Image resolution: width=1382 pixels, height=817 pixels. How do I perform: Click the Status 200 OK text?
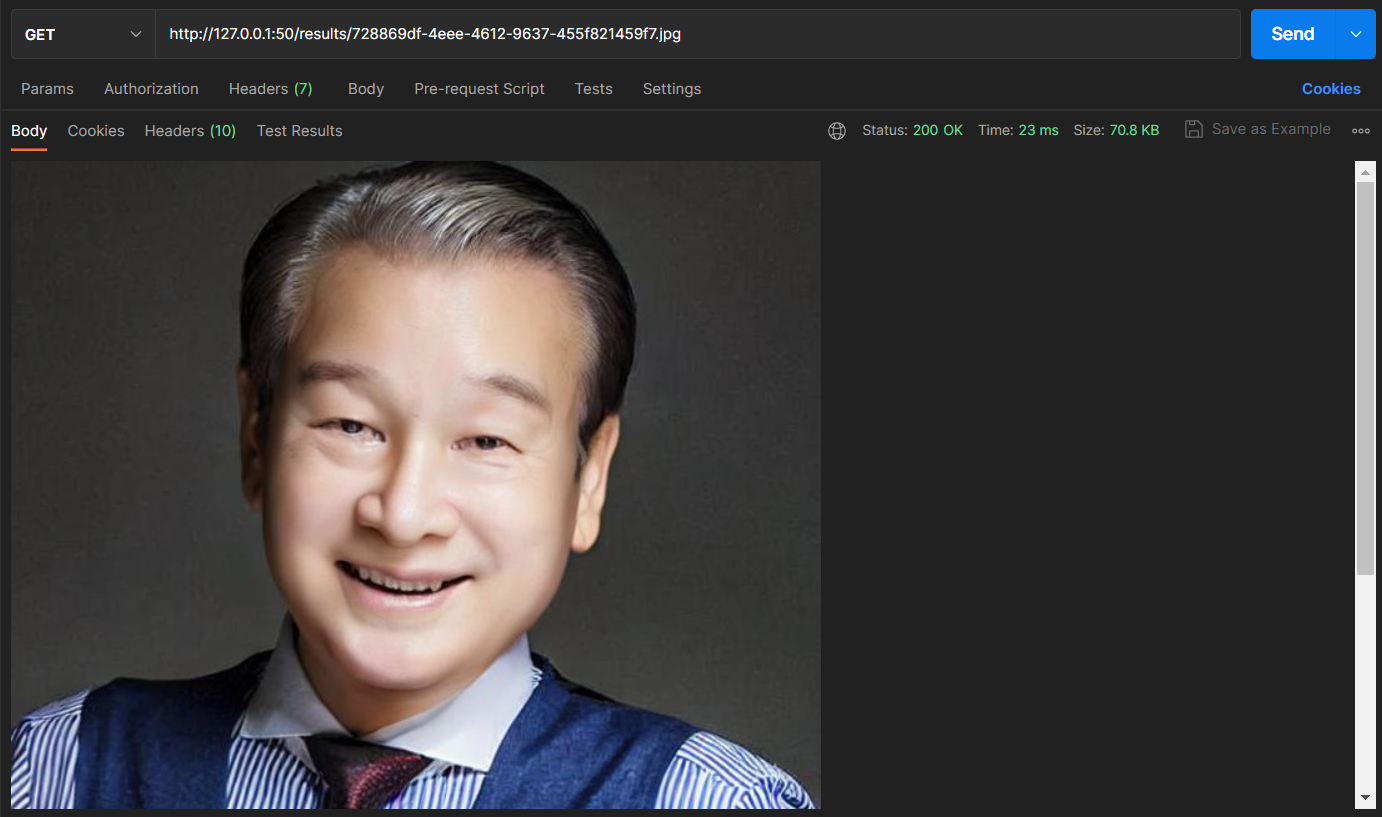[913, 131]
